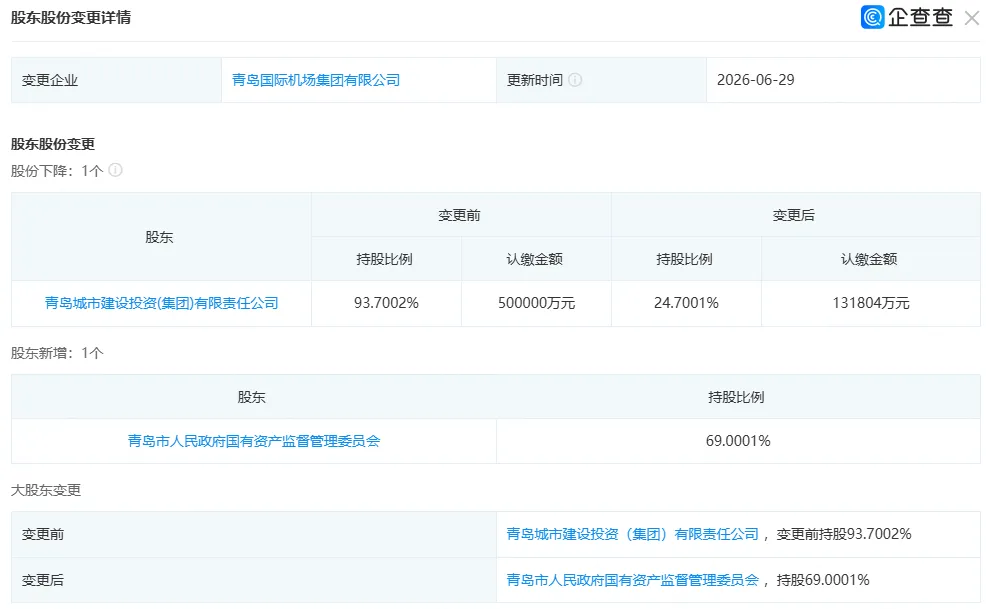This screenshot has height=609, width=986.
Task: Select the 24.7001% post-change shareholding cell
Action: tap(686, 303)
